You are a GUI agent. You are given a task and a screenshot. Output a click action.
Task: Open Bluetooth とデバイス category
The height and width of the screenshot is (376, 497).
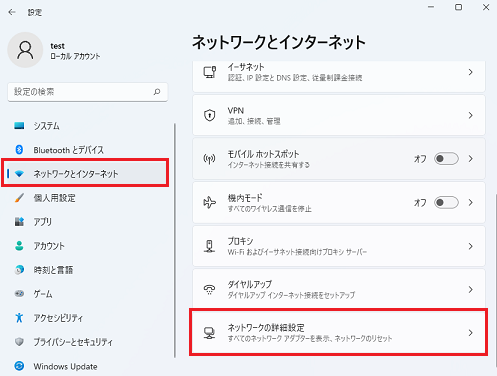click(x=87, y=150)
